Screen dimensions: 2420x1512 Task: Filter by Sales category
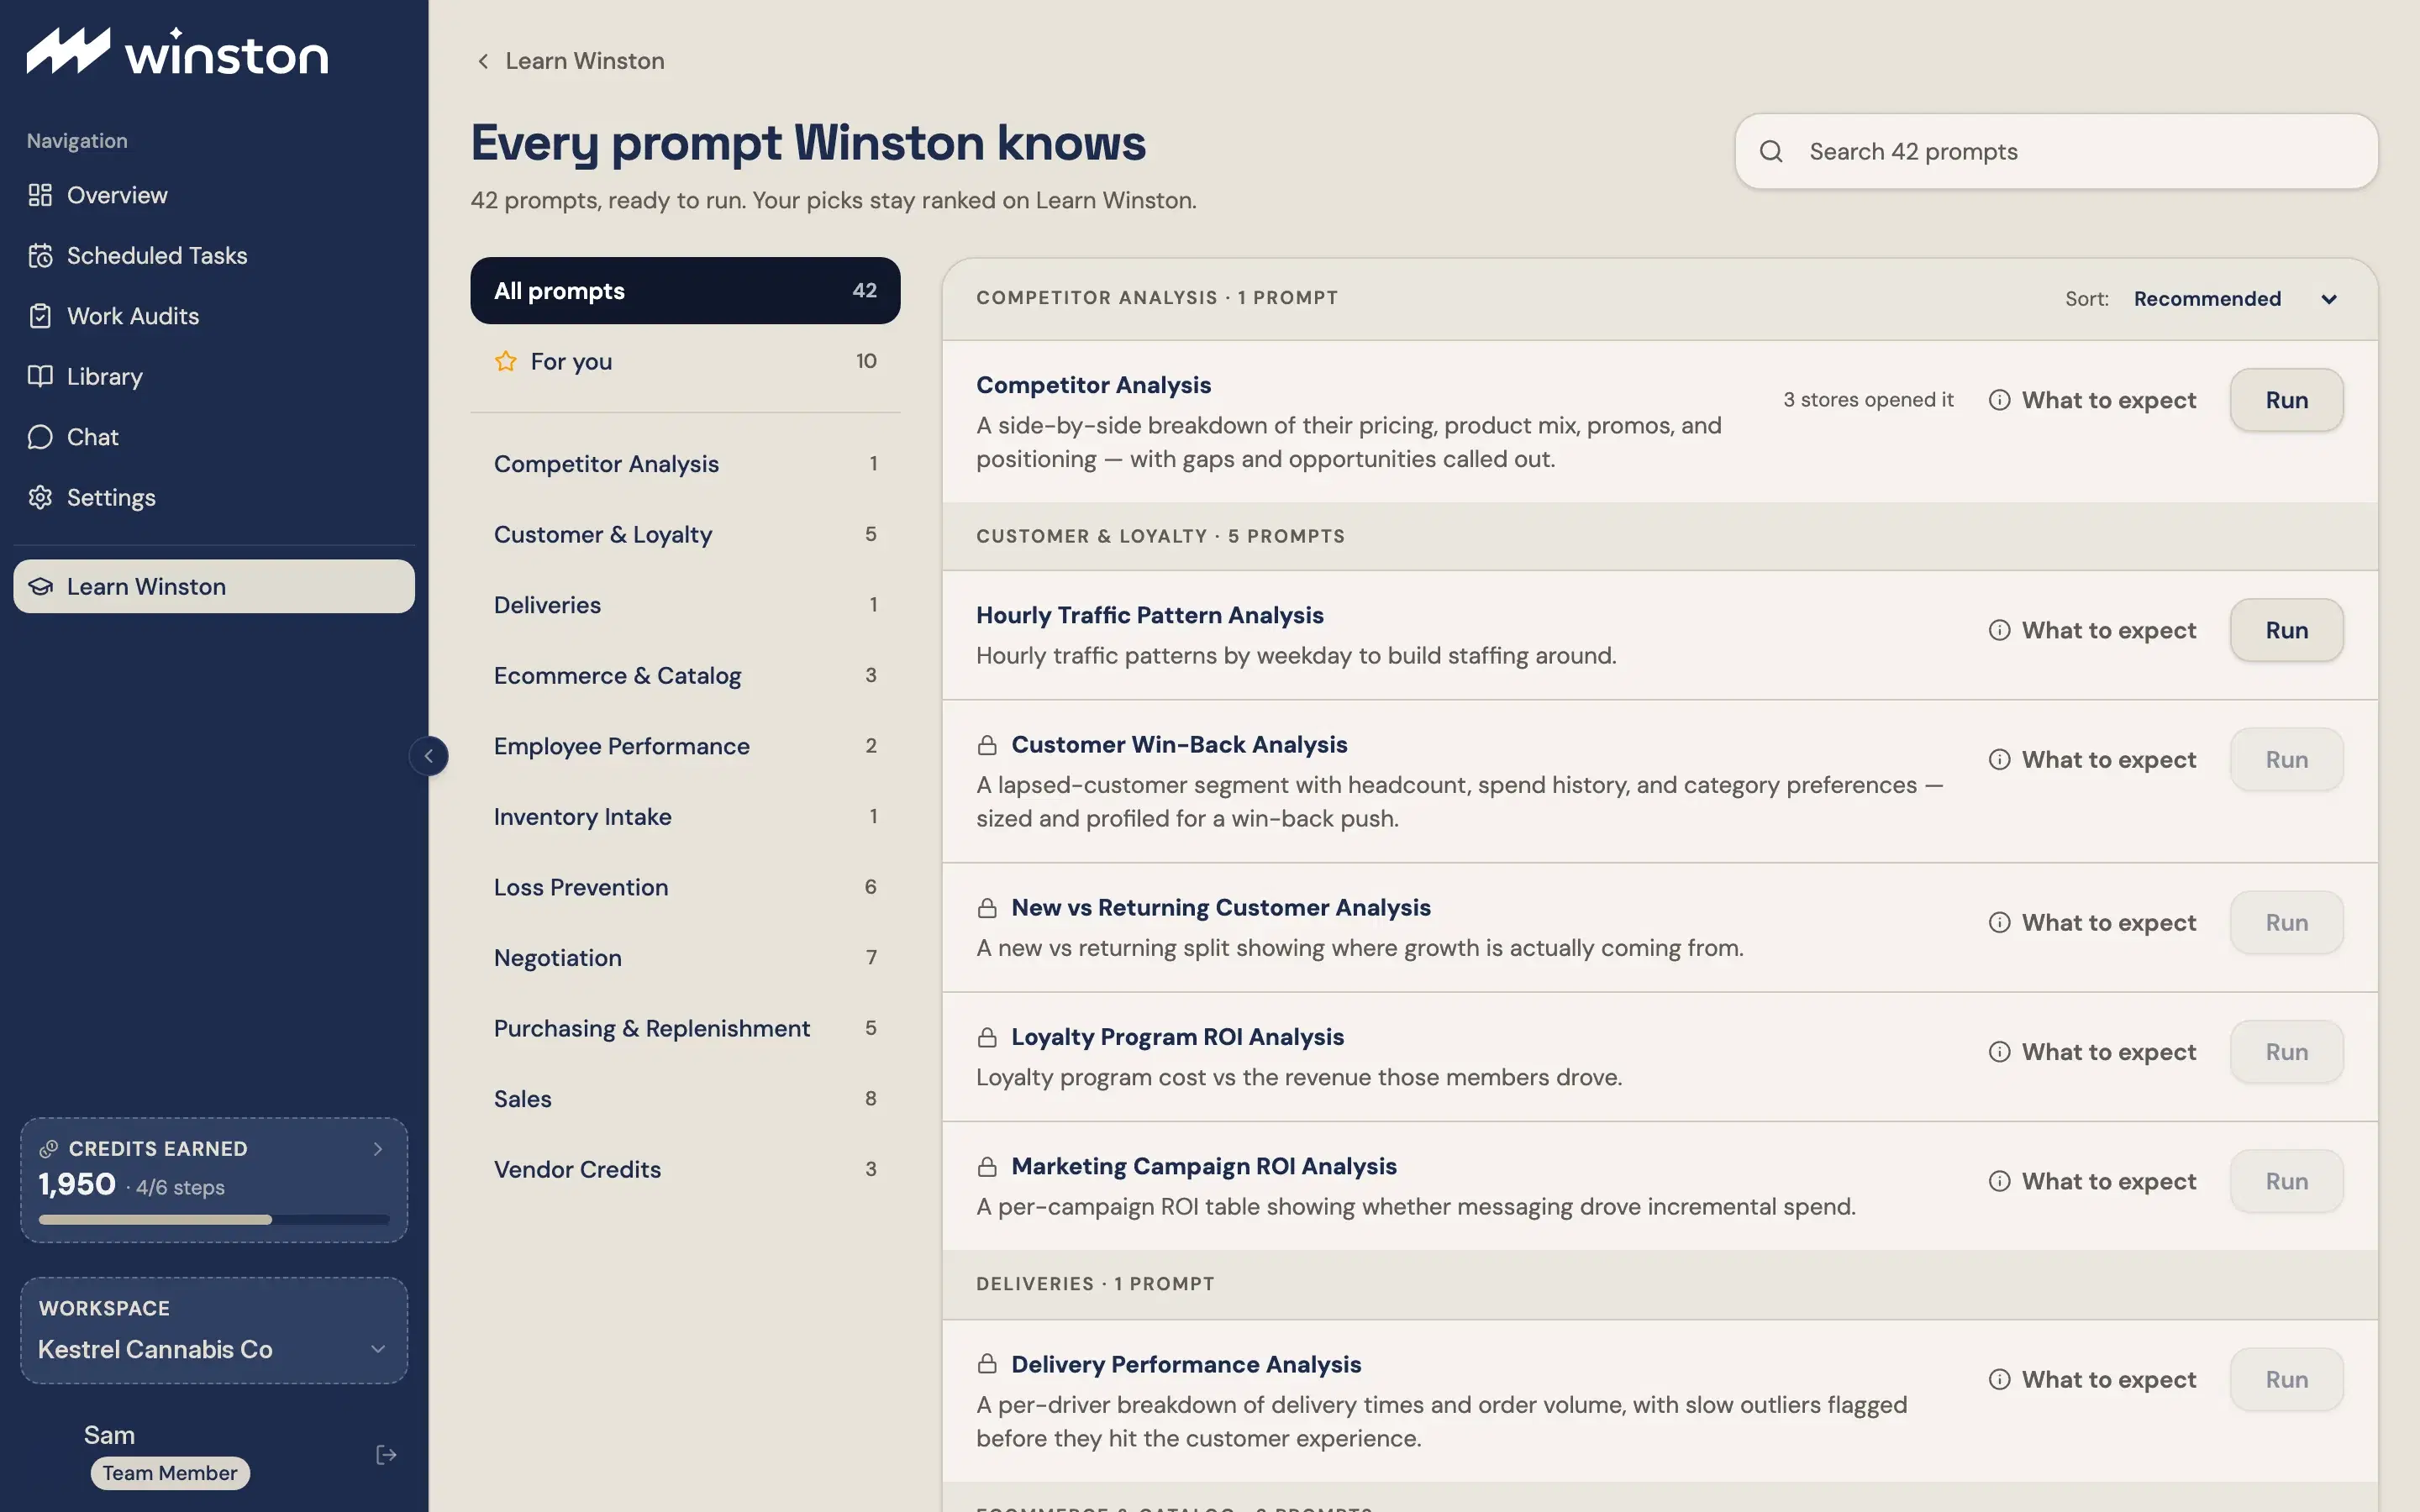point(685,1099)
